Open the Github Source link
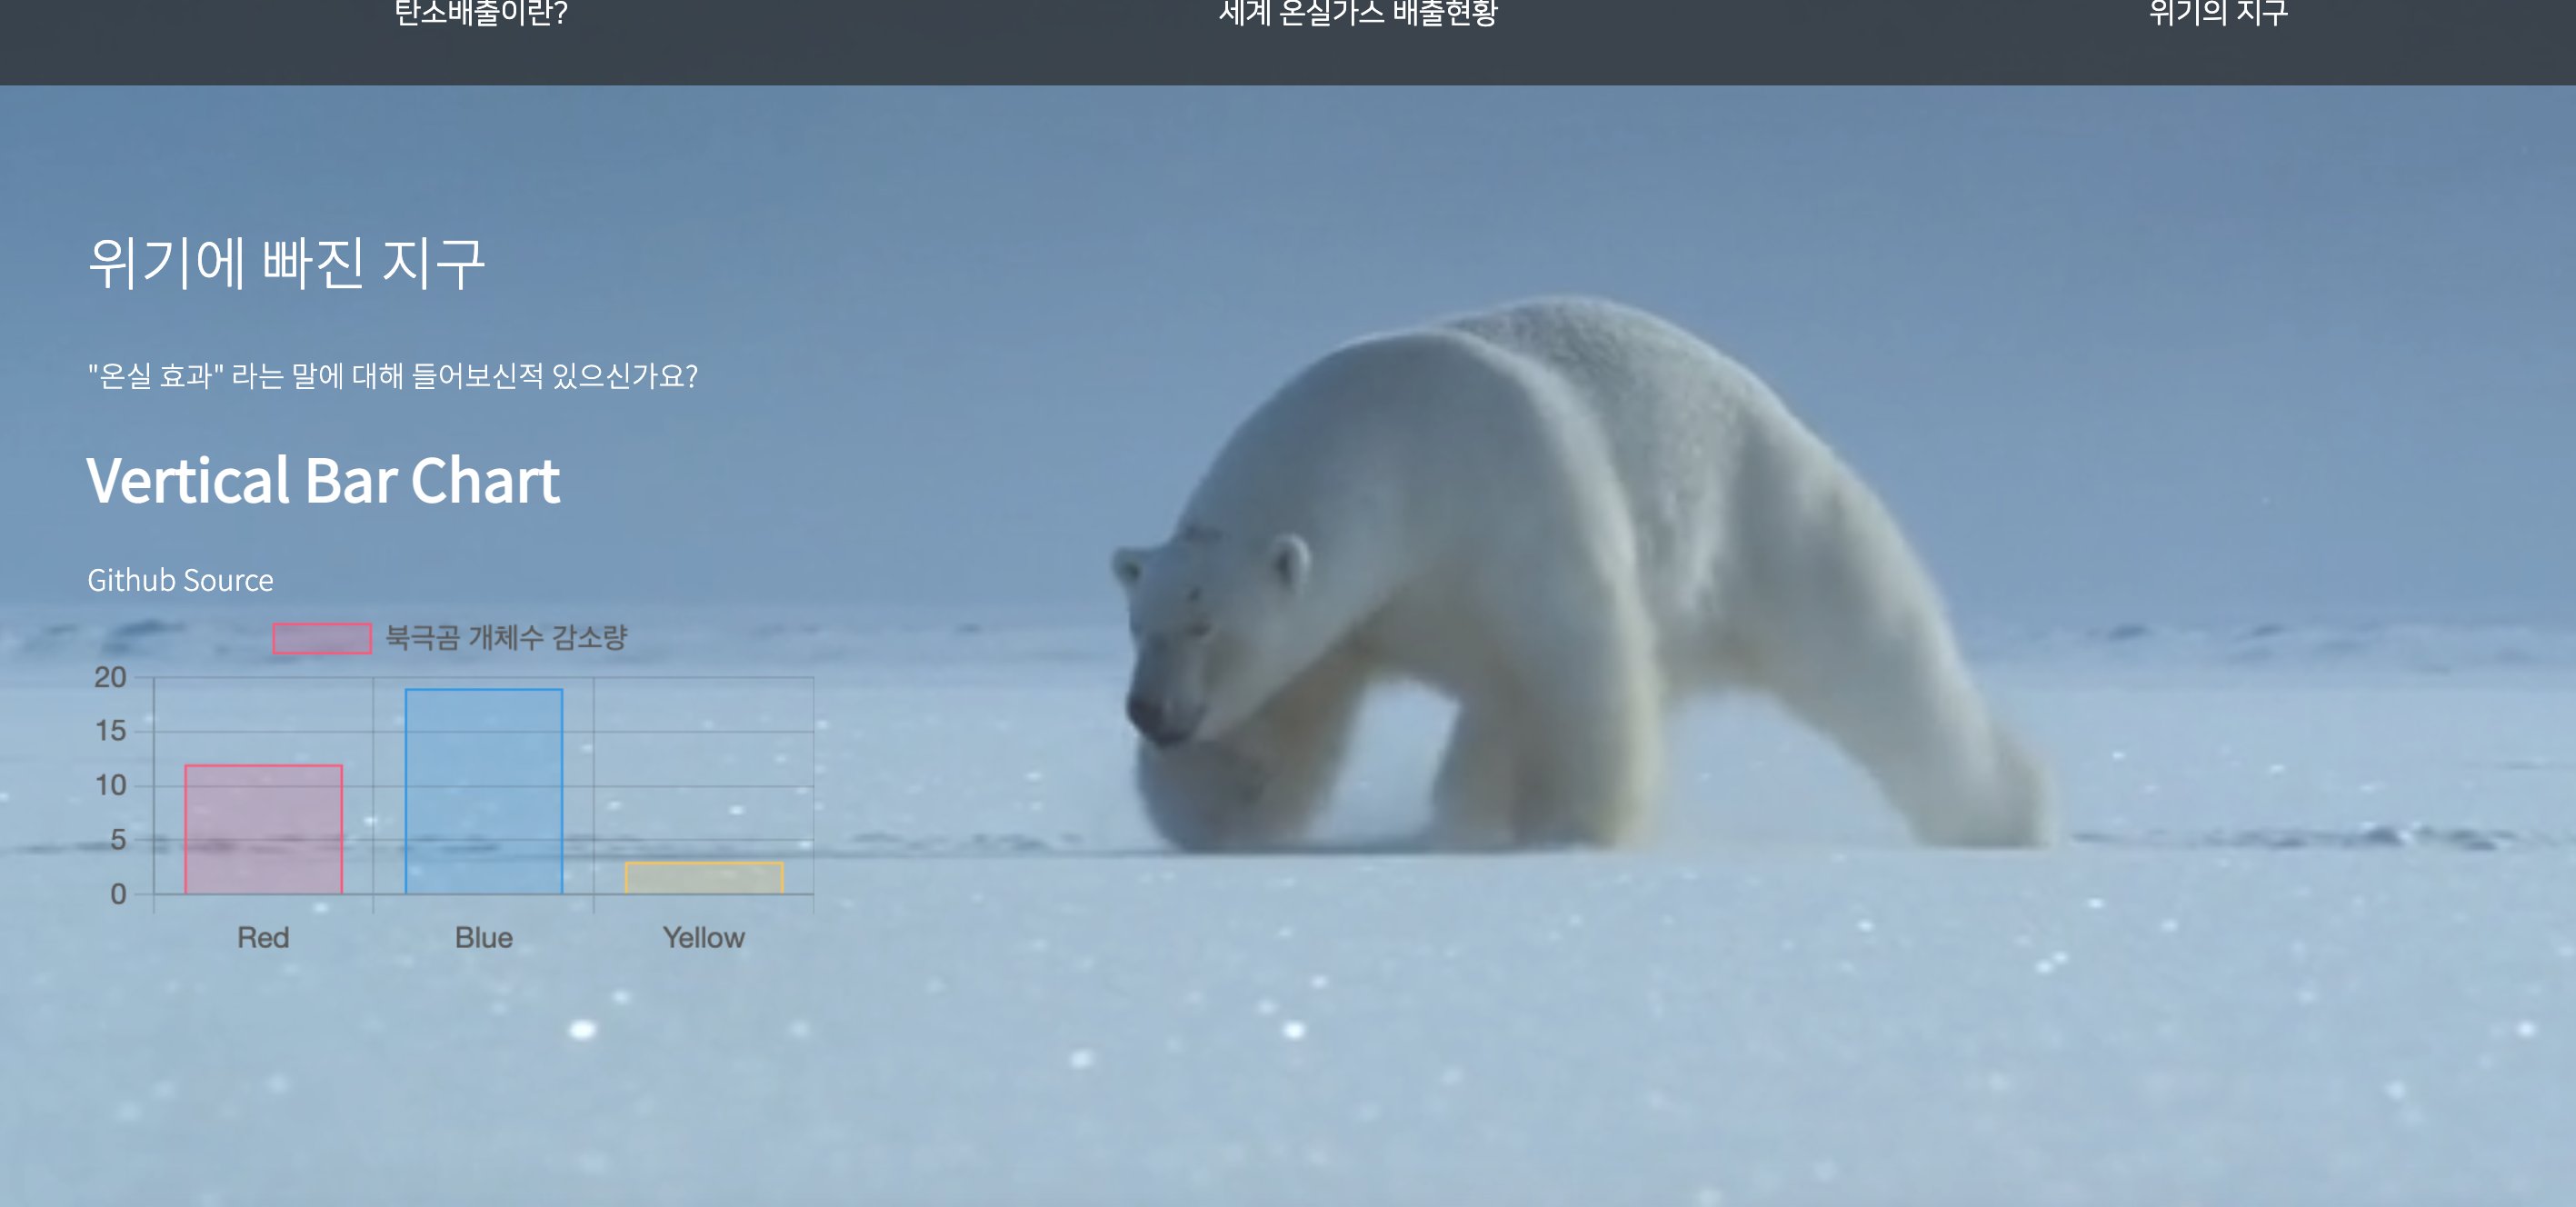Viewport: 2576px width, 1207px height. (180, 580)
